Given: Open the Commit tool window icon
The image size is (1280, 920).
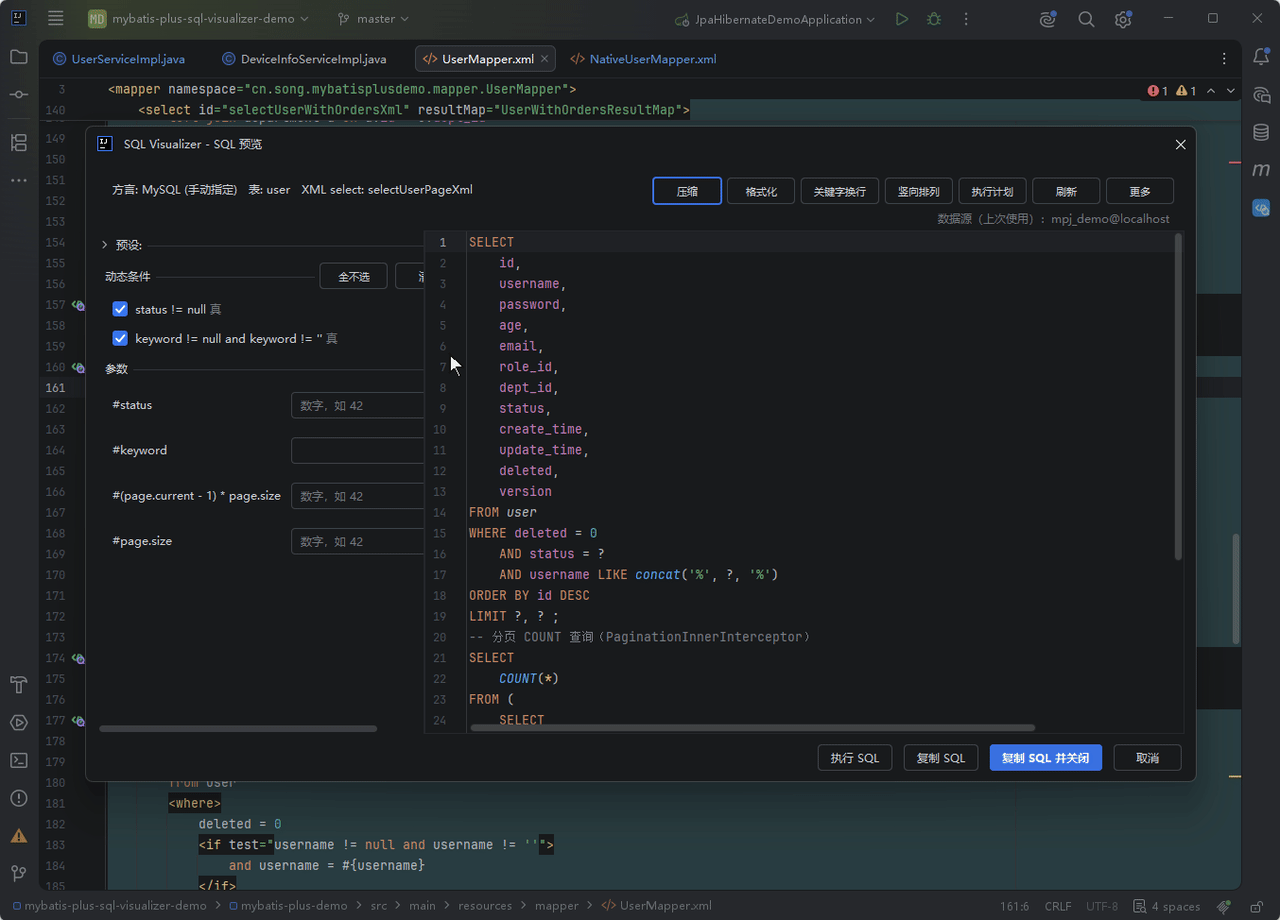Looking at the screenshot, I should 18,94.
